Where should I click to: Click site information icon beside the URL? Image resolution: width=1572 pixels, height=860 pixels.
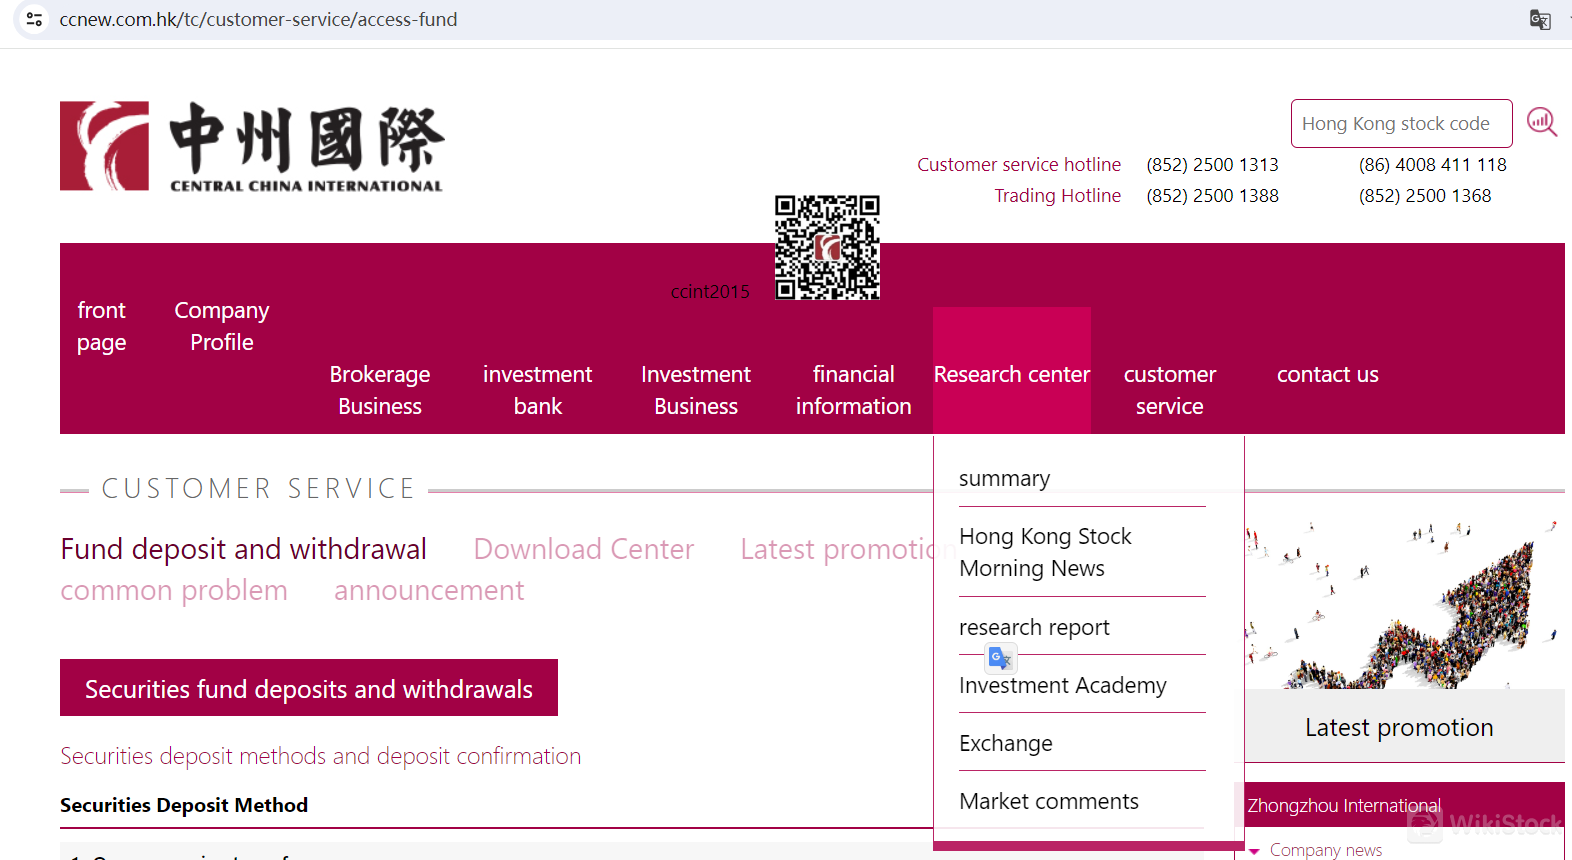(x=34, y=19)
